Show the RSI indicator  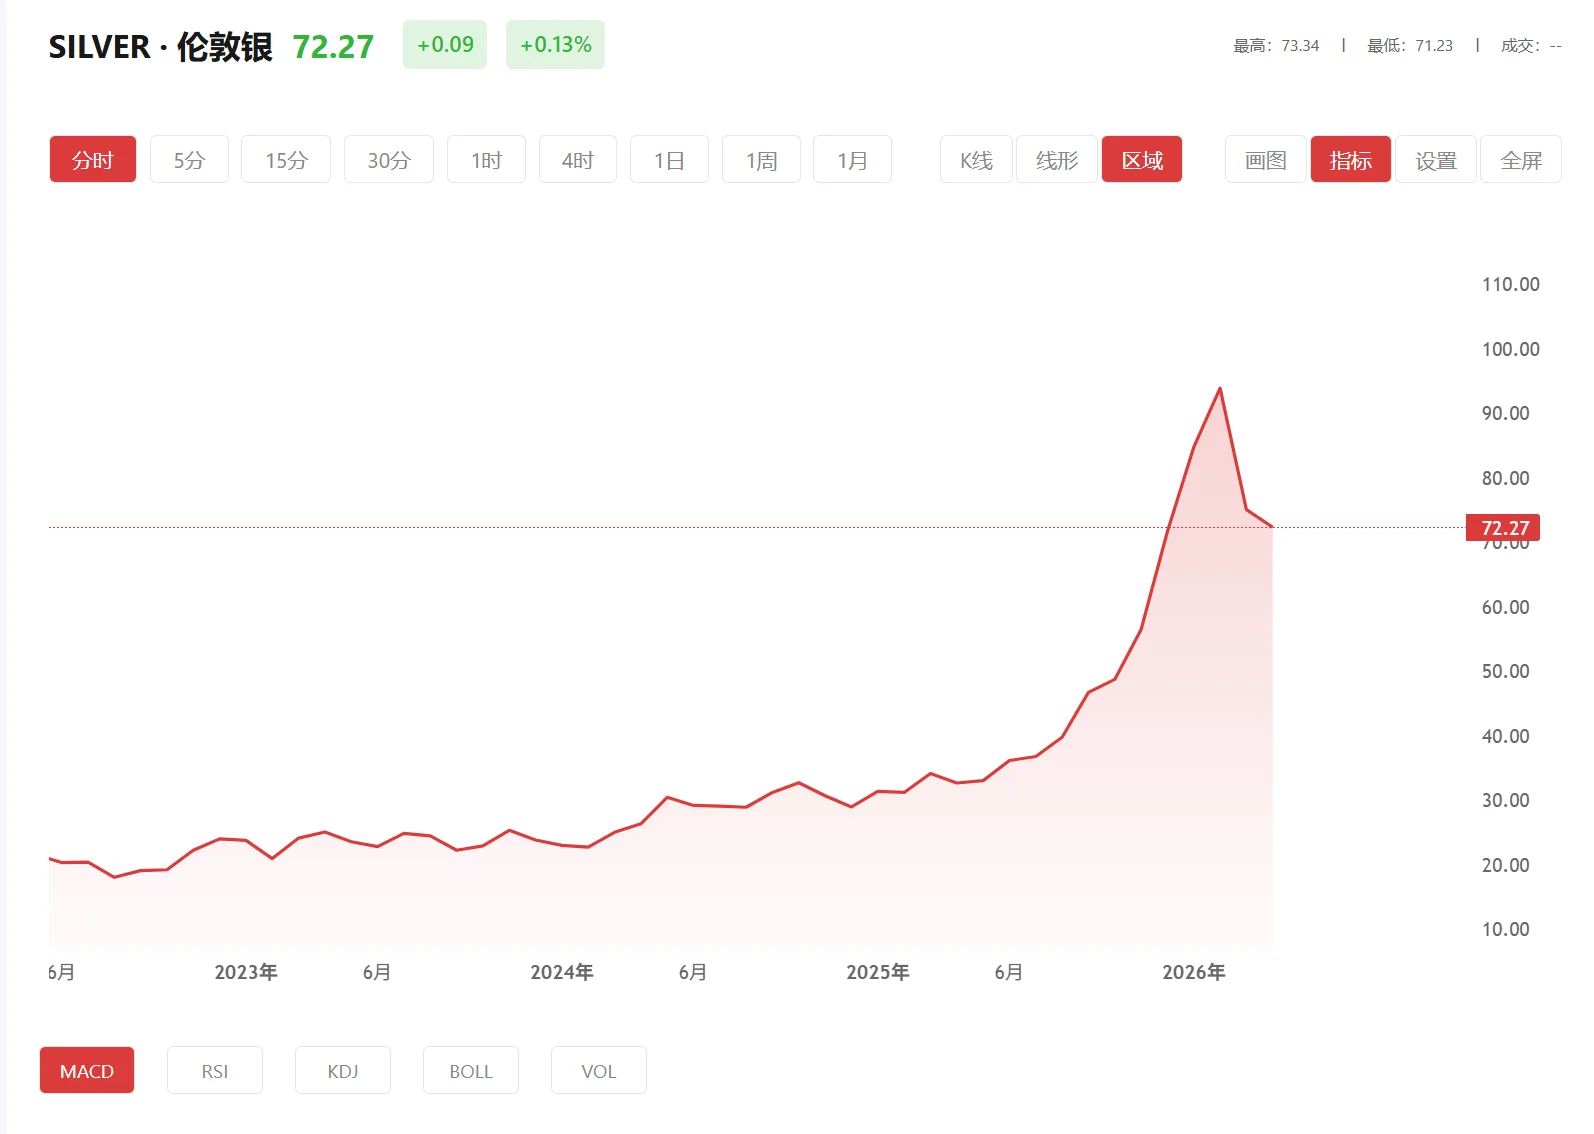pos(215,1071)
